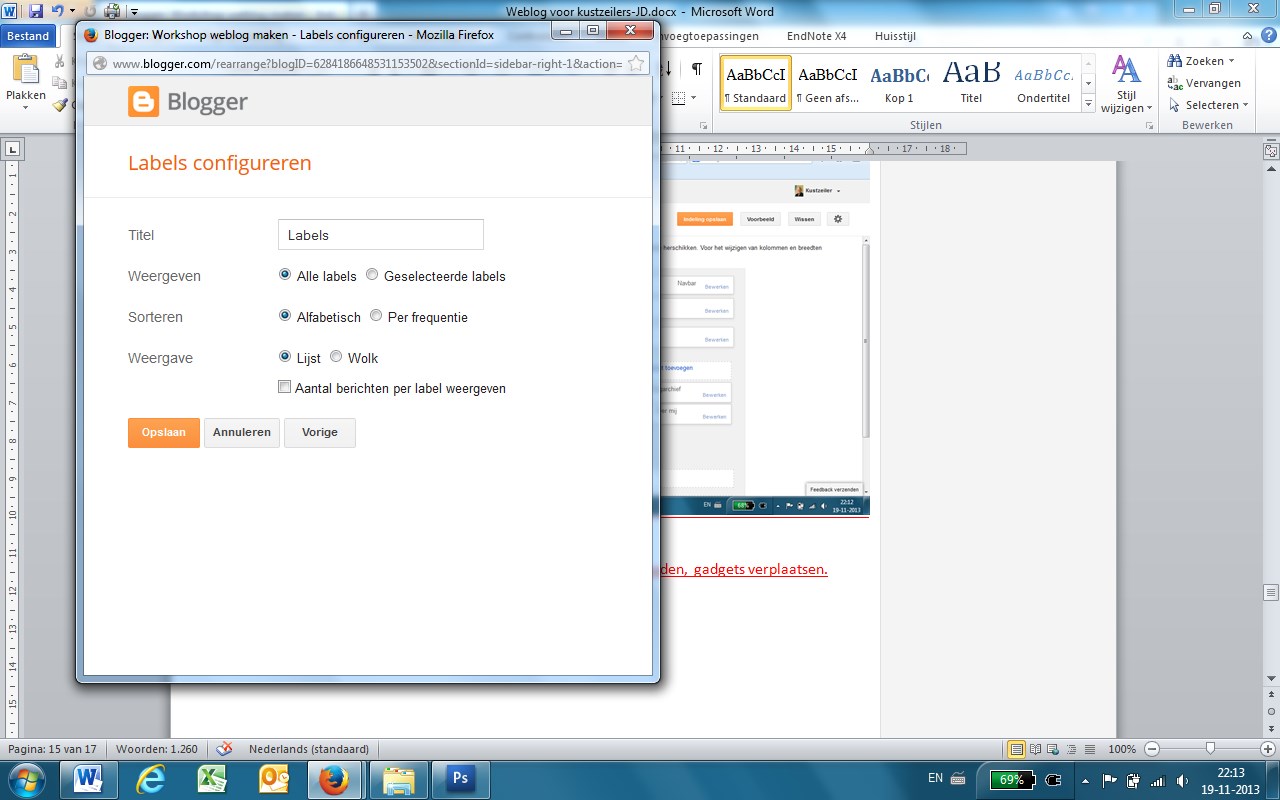Image resolution: width=1280 pixels, height=800 pixels.
Task: Click the orange Opslaan button
Action: point(164,433)
